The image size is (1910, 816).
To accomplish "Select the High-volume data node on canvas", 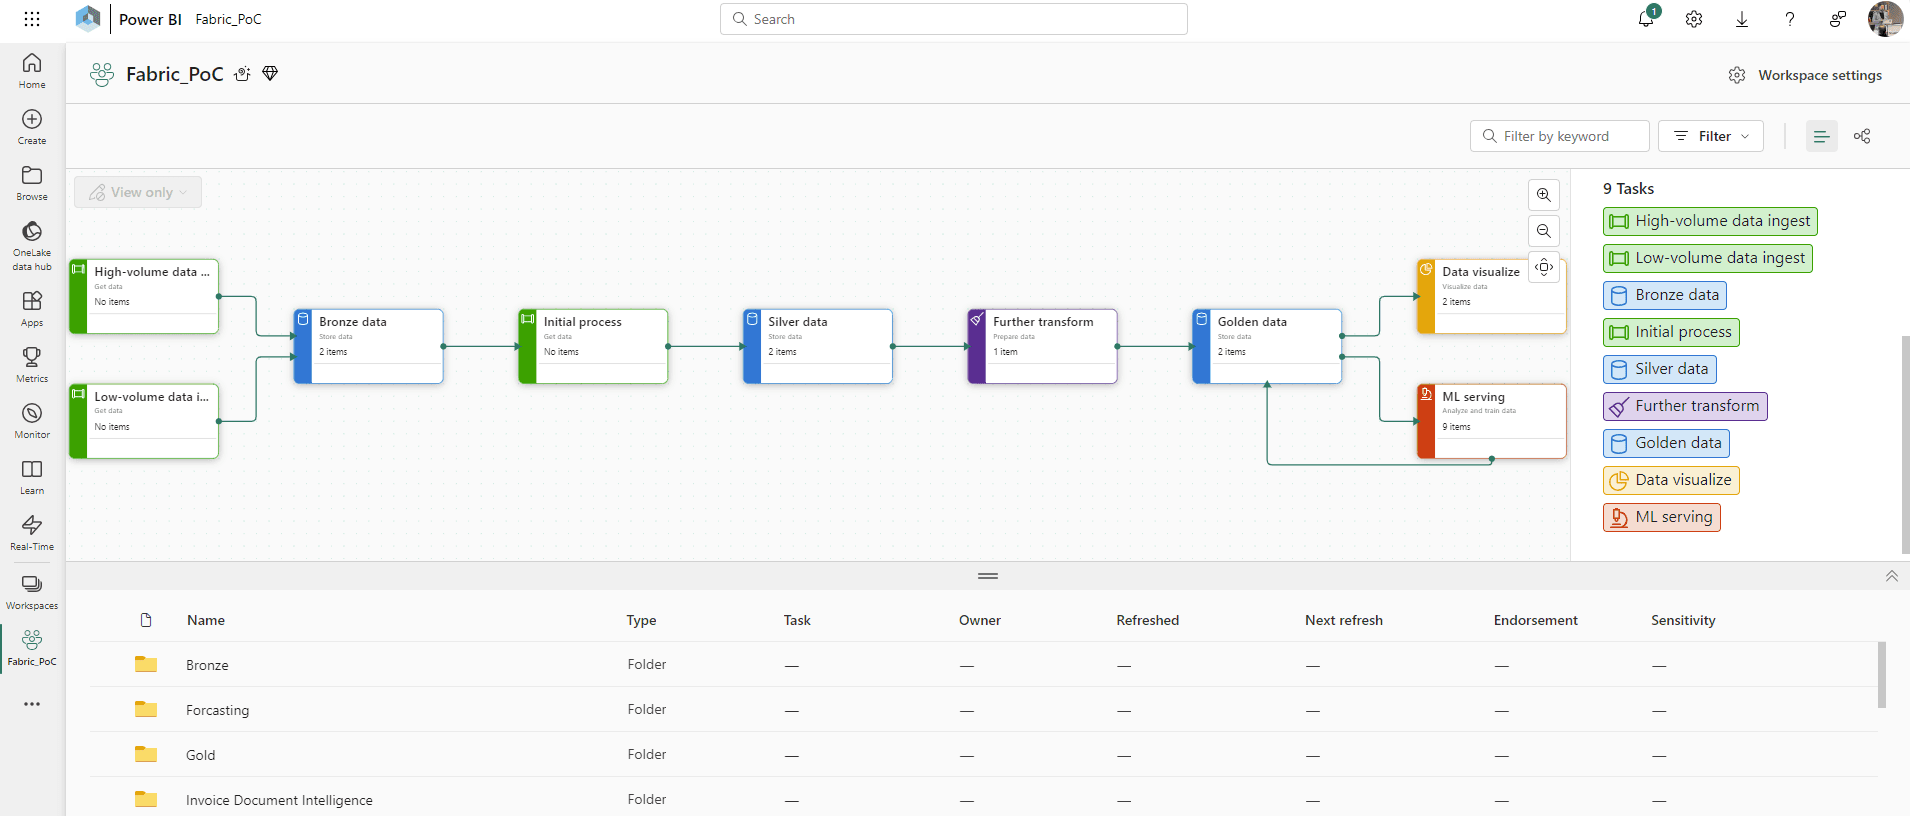I will pyautogui.click(x=144, y=296).
